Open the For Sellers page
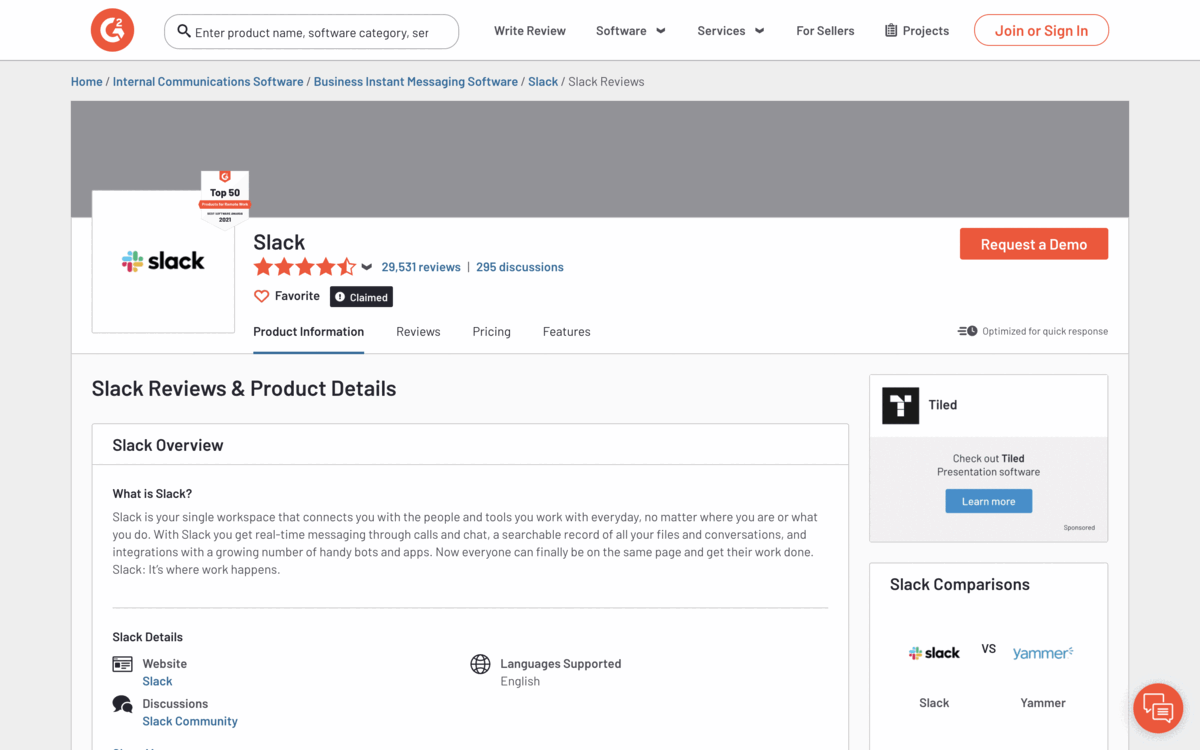 coord(825,31)
